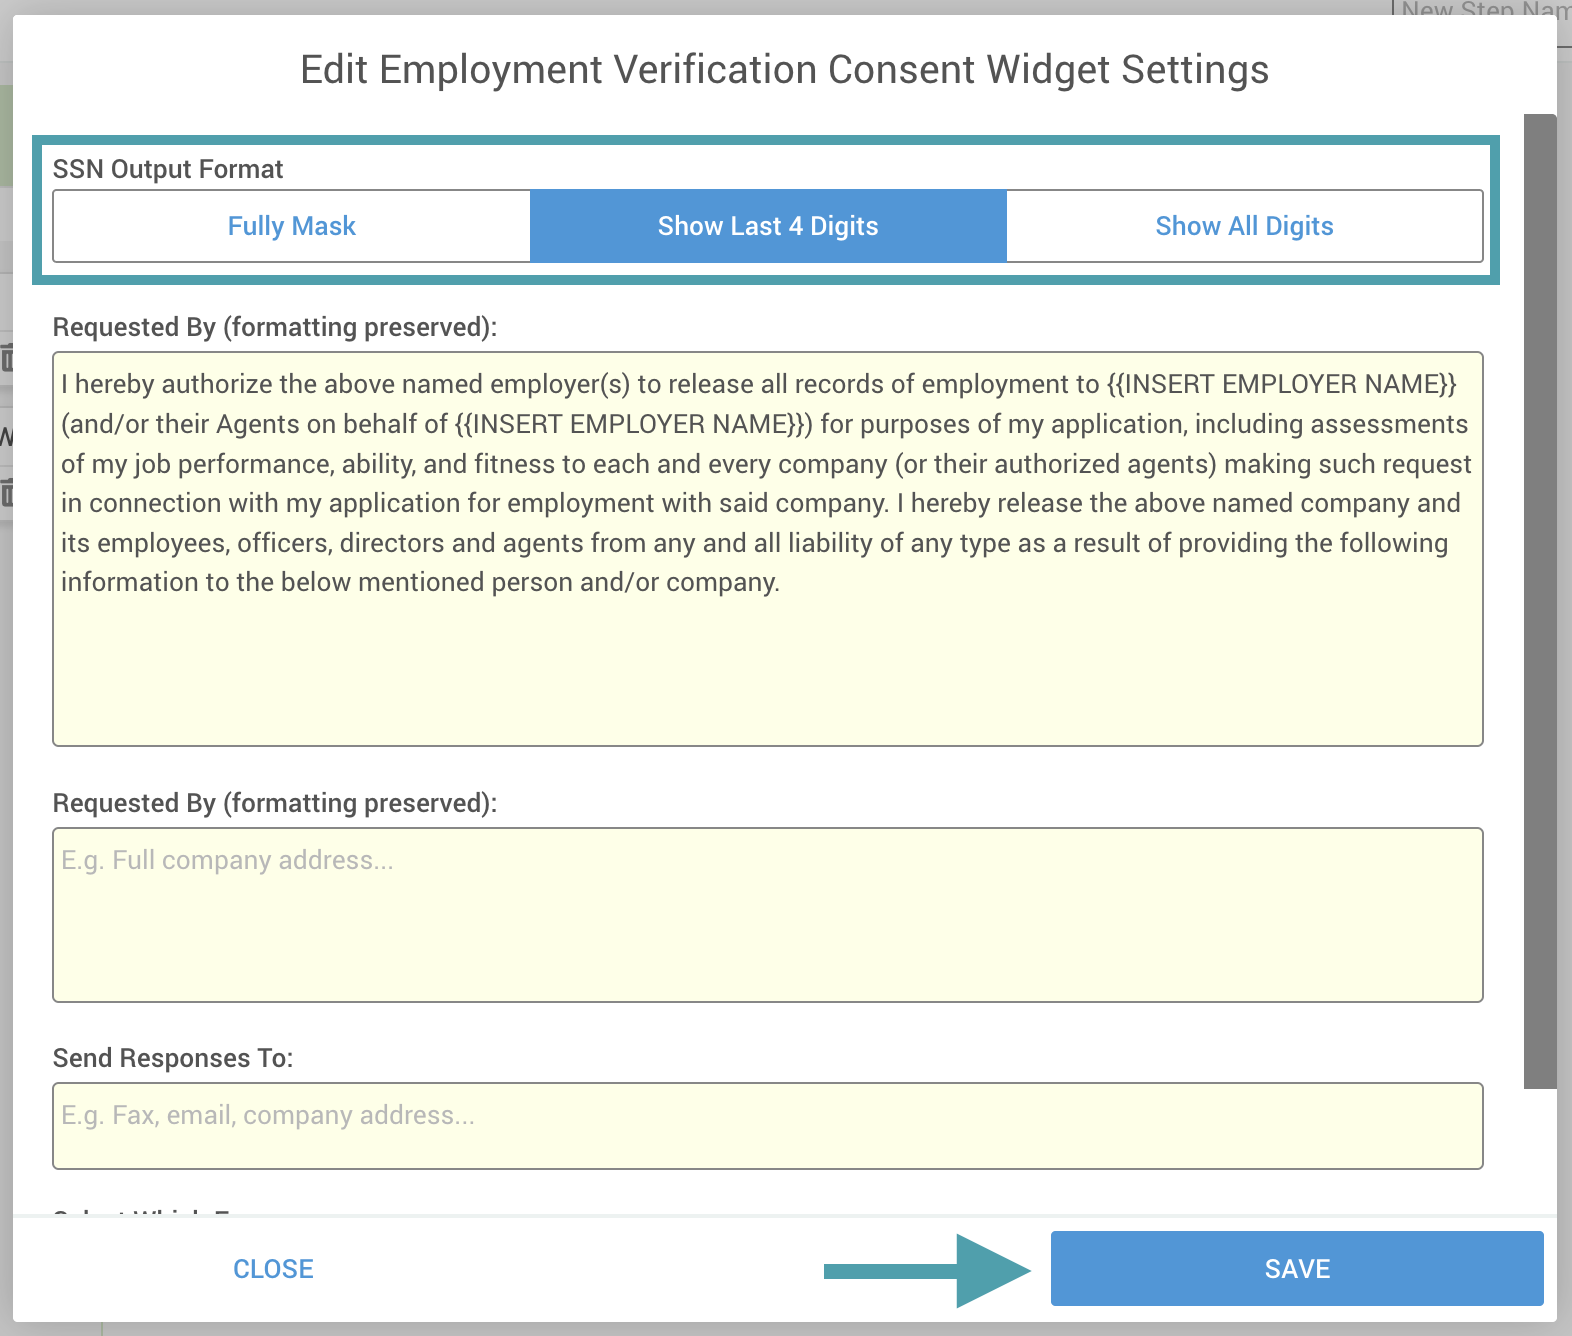Select the Fully Mask SSN option

[291, 226]
